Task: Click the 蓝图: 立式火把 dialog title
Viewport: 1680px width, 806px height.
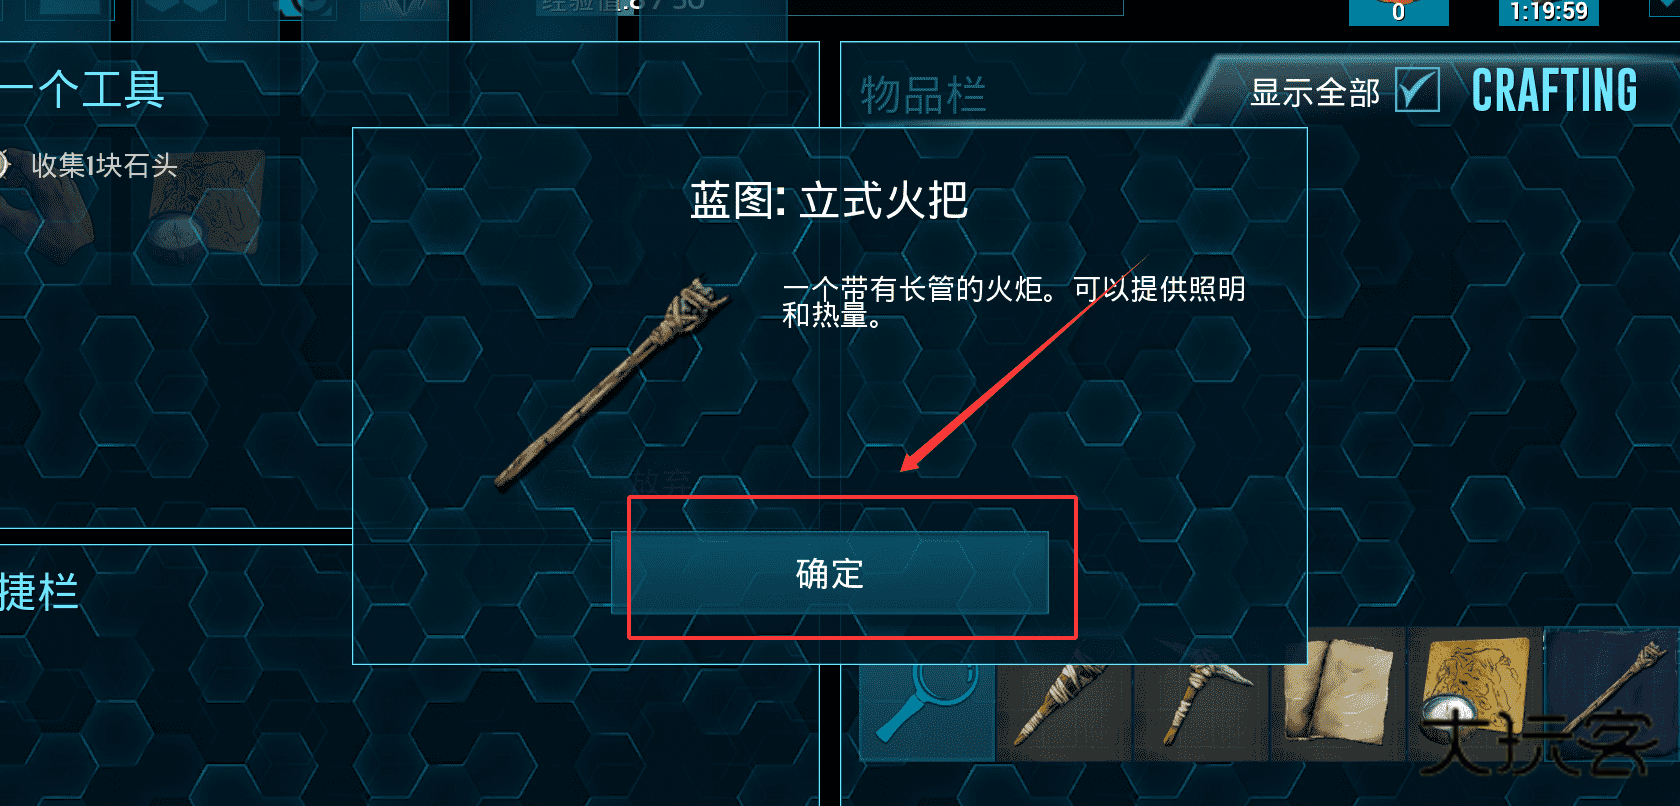Action: point(829,200)
